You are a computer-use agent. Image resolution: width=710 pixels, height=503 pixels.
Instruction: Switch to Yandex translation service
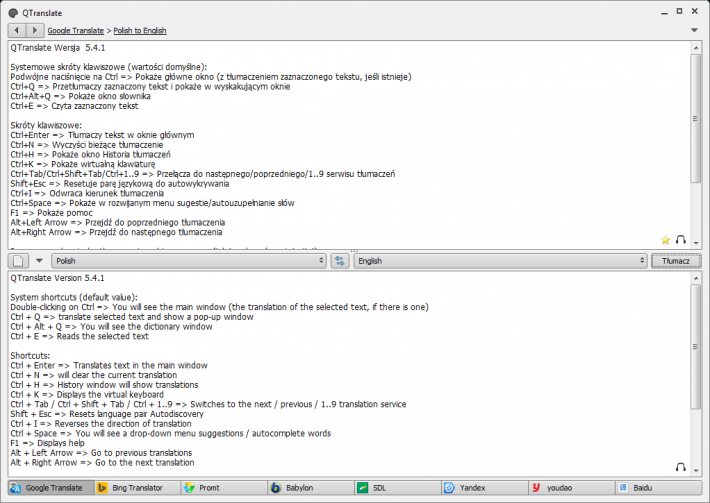click(x=485, y=488)
